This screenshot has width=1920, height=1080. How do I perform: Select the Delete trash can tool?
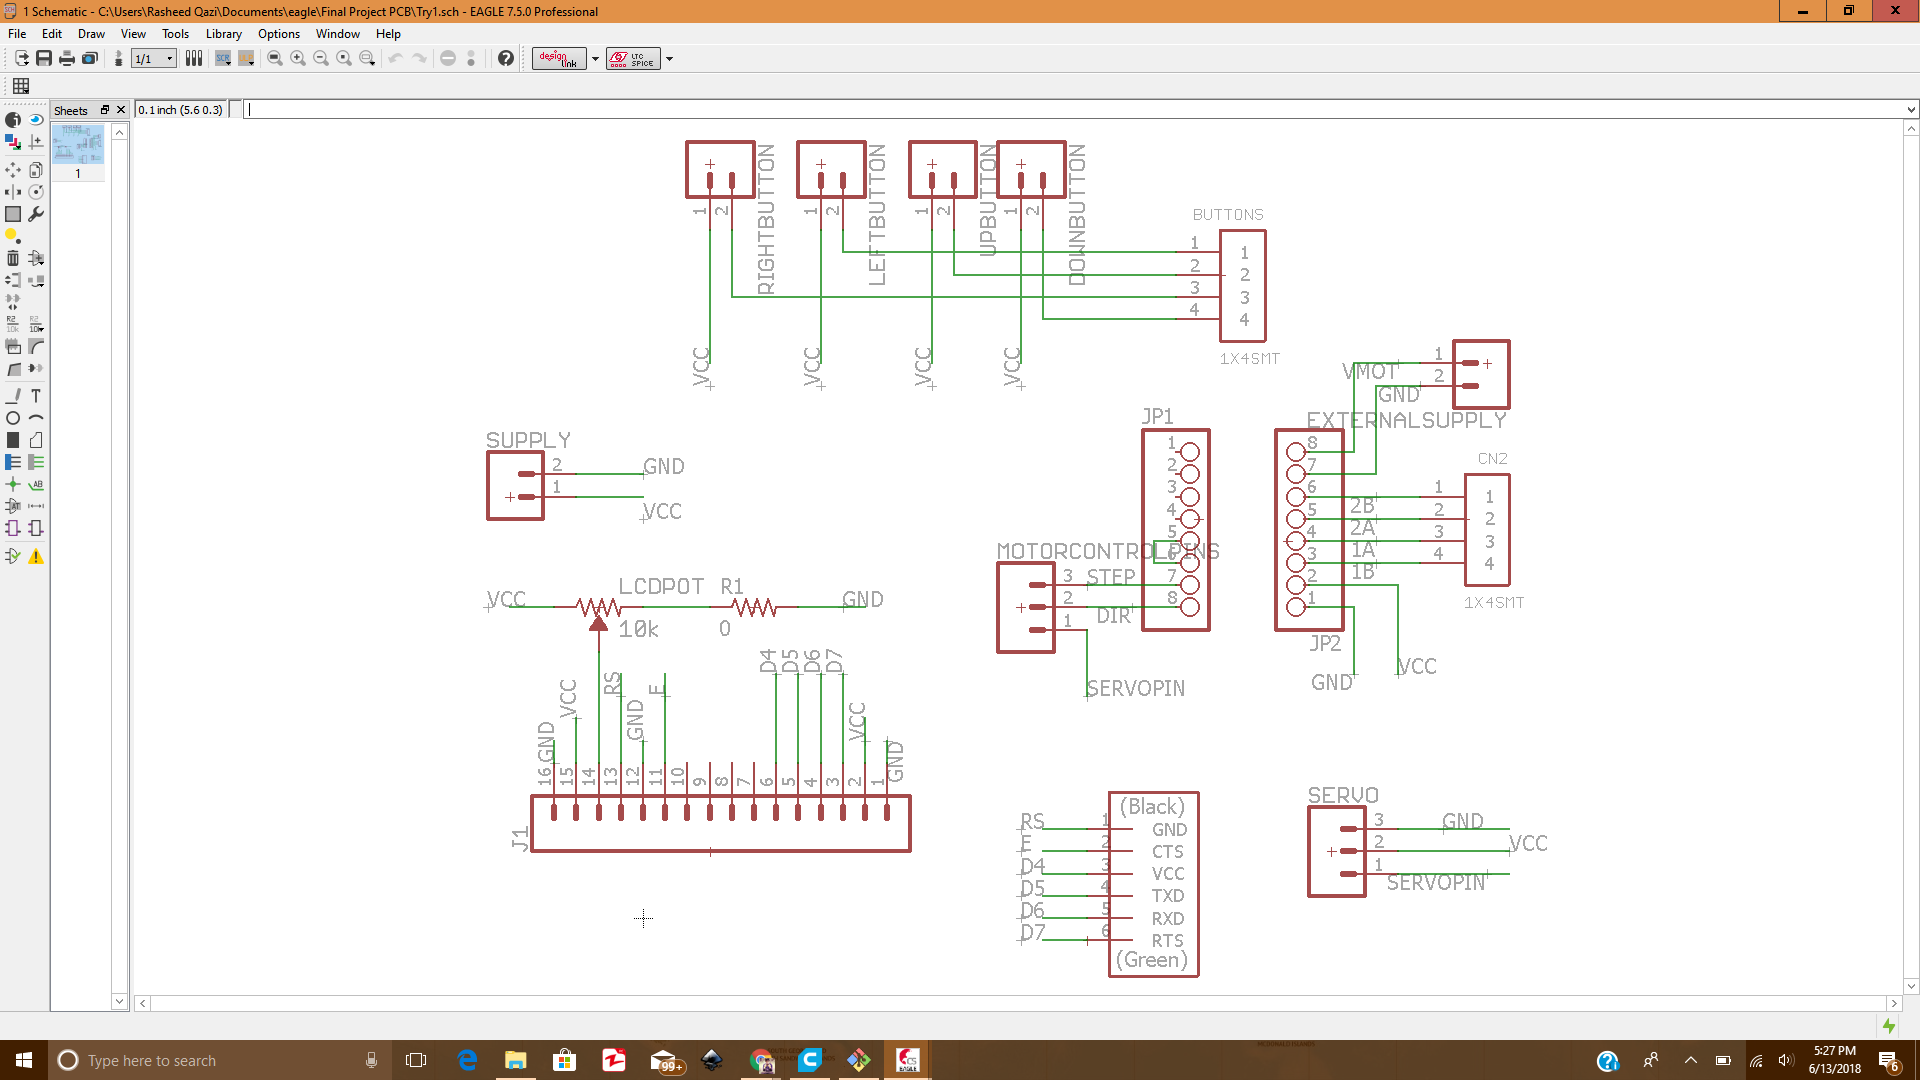pos(13,258)
